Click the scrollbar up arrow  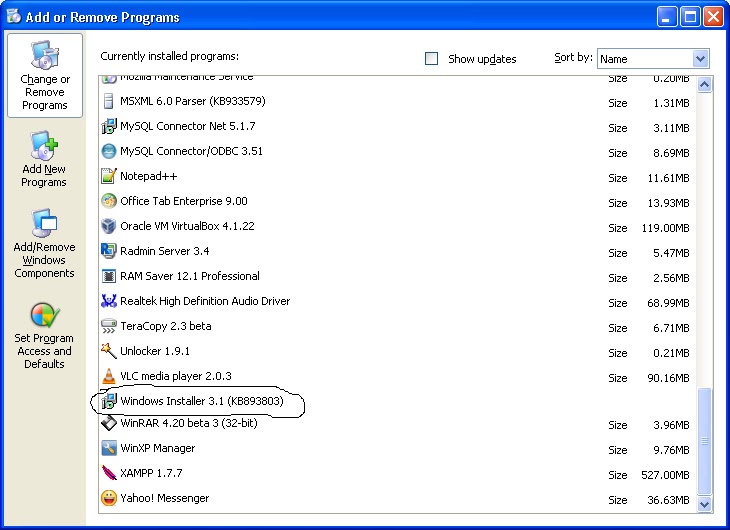click(x=704, y=85)
